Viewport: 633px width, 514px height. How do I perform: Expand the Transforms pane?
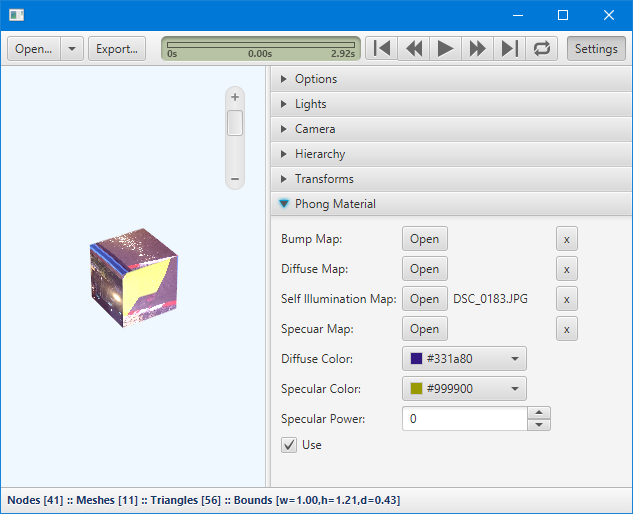point(451,179)
